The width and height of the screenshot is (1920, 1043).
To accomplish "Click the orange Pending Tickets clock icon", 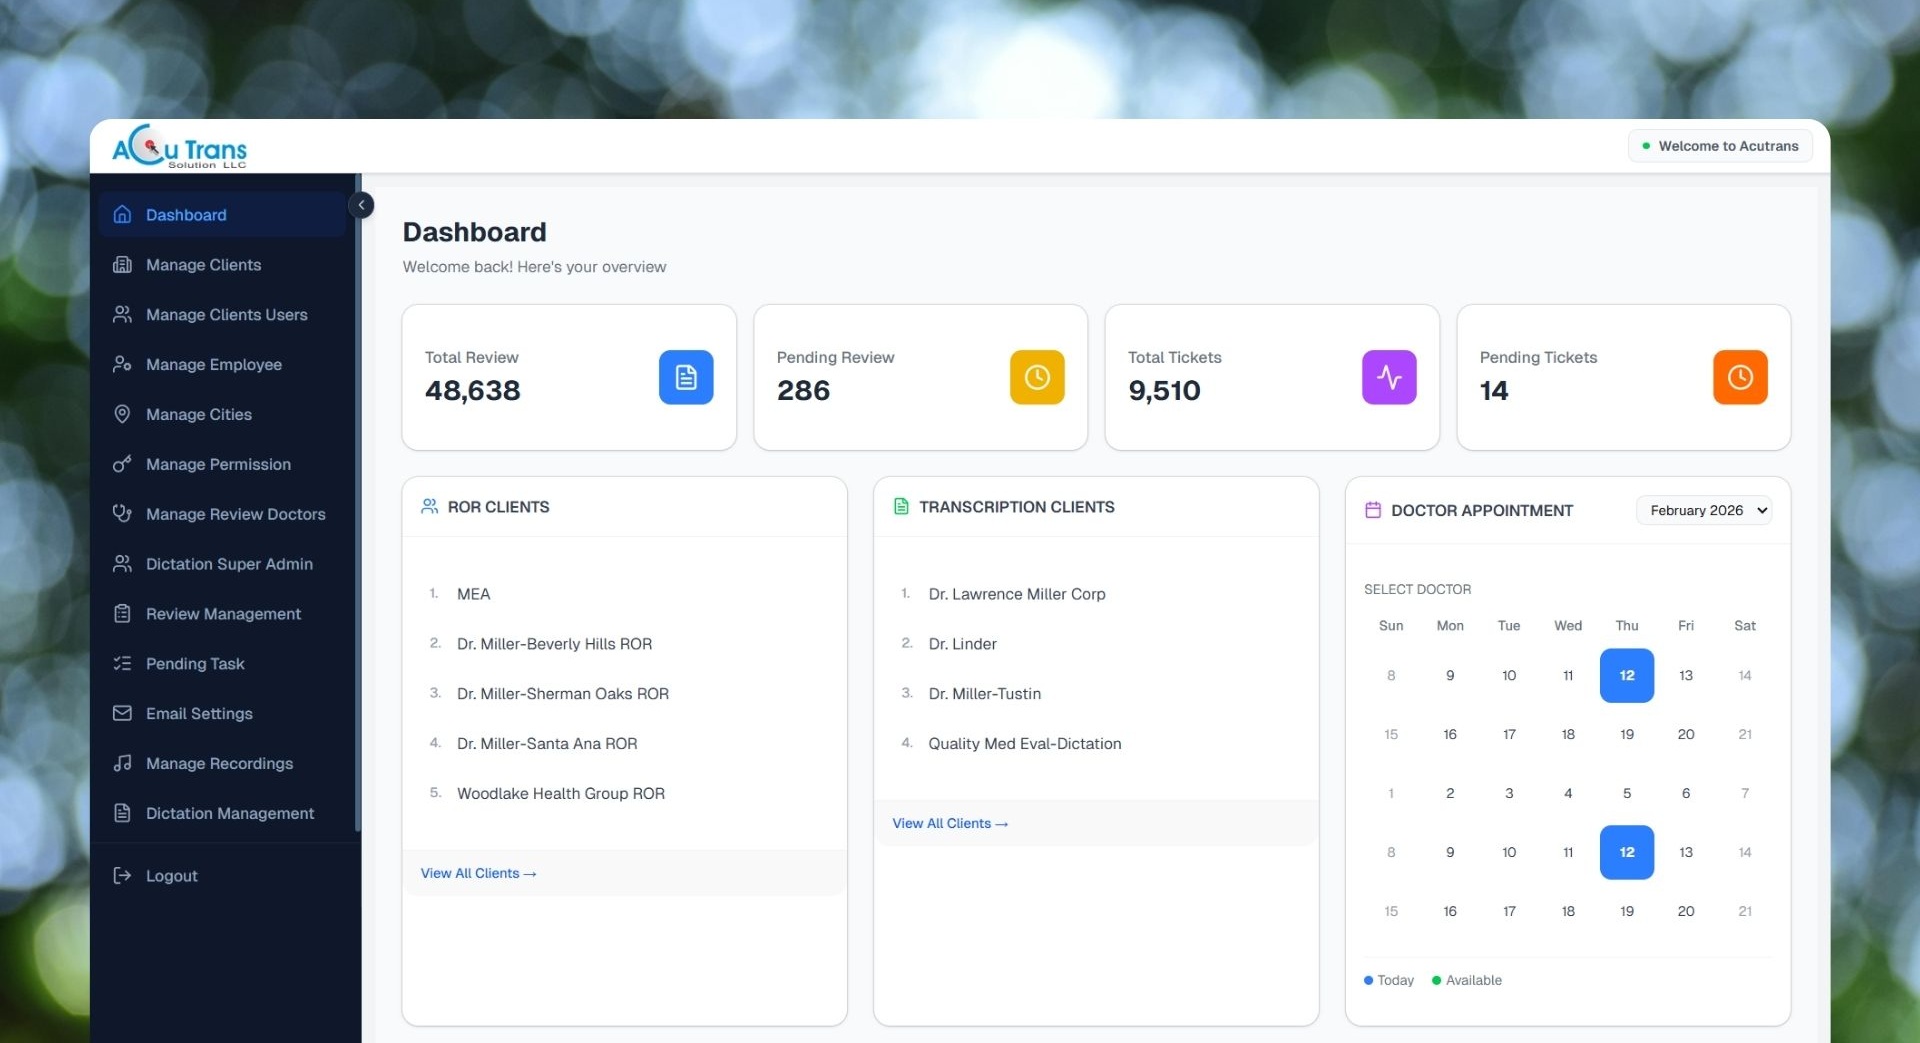I will [x=1740, y=377].
